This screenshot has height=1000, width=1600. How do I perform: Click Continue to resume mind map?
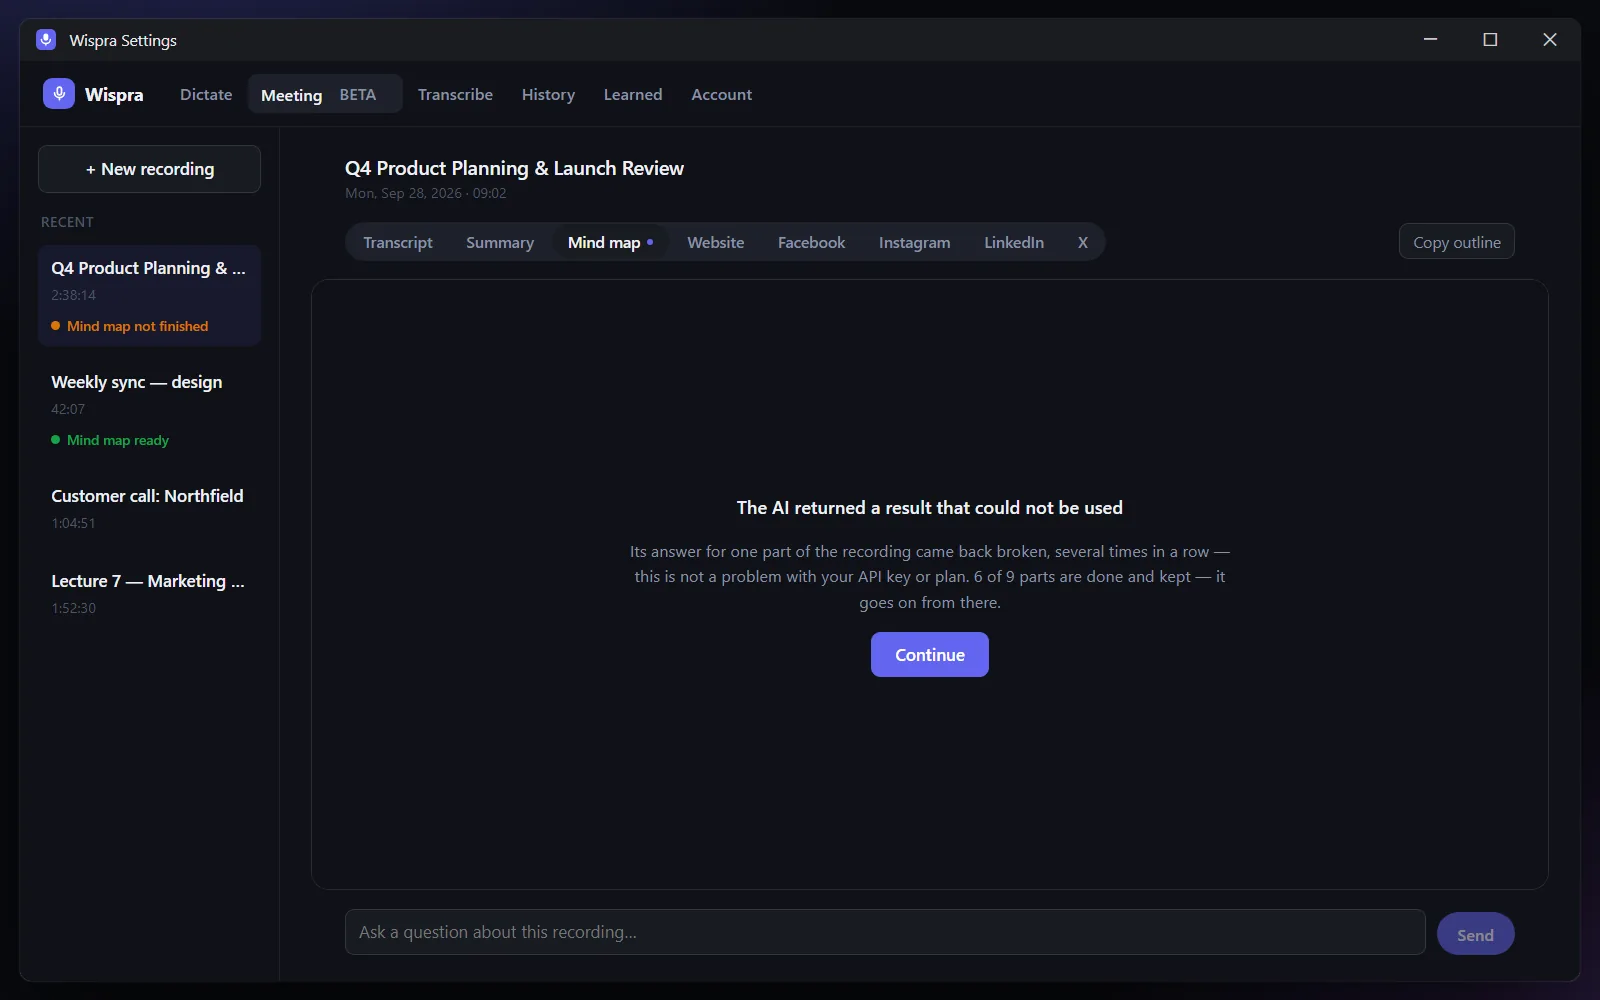(x=930, y=655)
